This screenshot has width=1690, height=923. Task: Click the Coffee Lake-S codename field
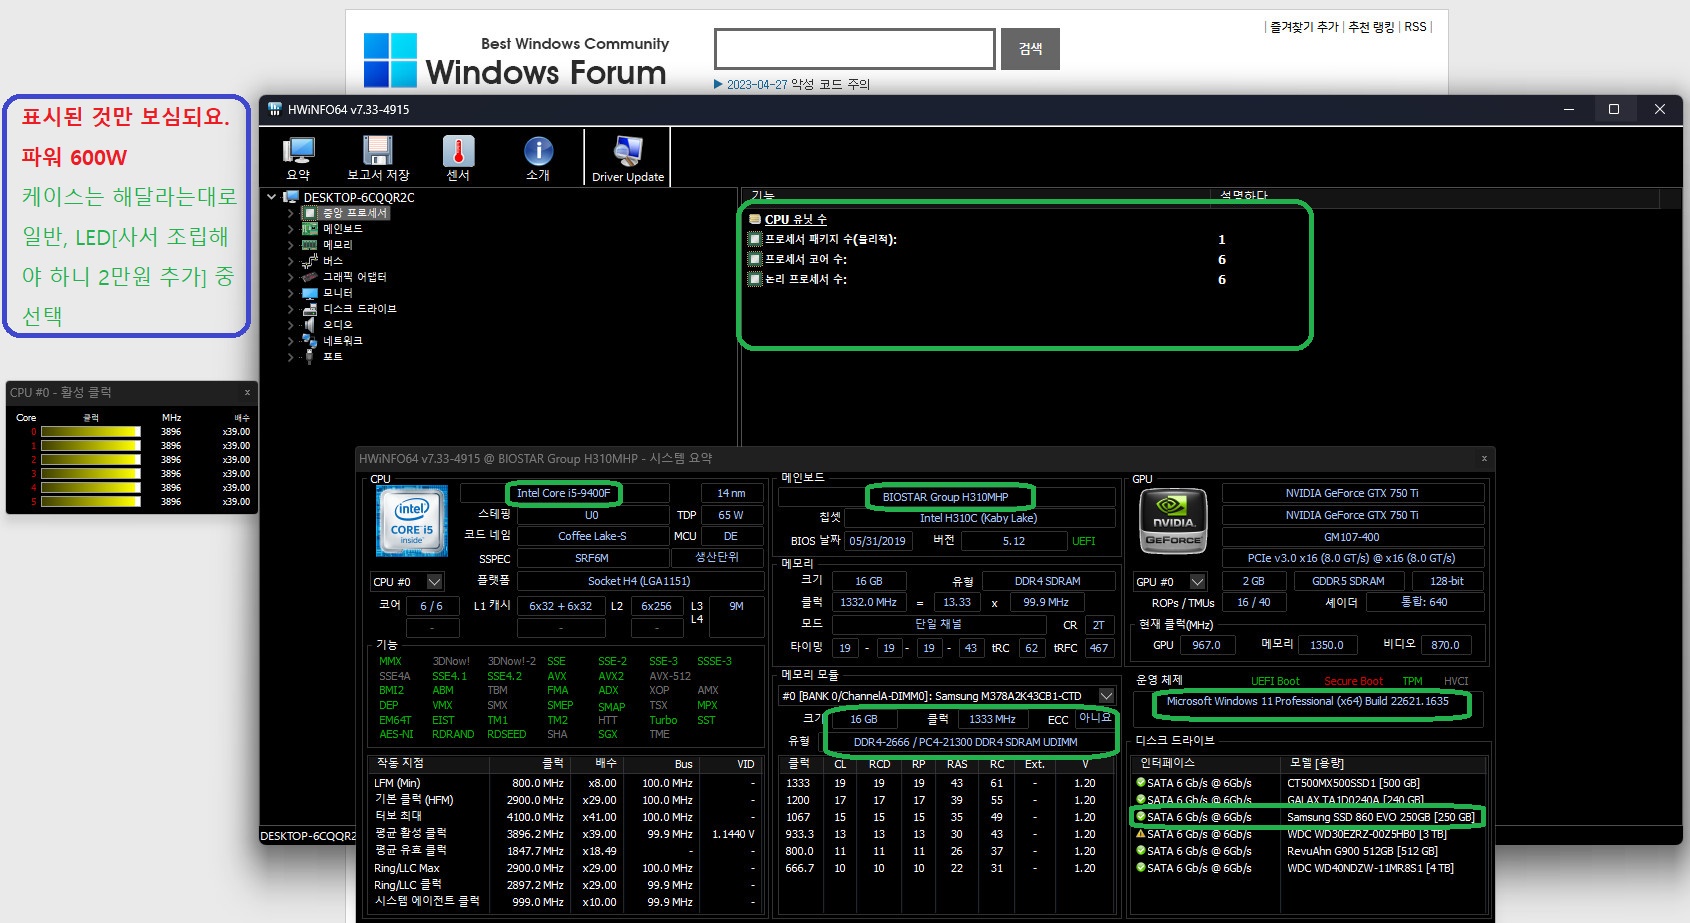pos(592,536)
